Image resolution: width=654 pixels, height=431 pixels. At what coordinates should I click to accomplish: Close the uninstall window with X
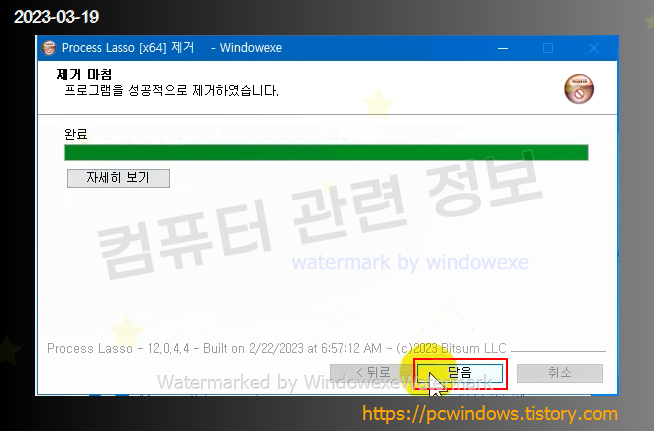point(594,48)
